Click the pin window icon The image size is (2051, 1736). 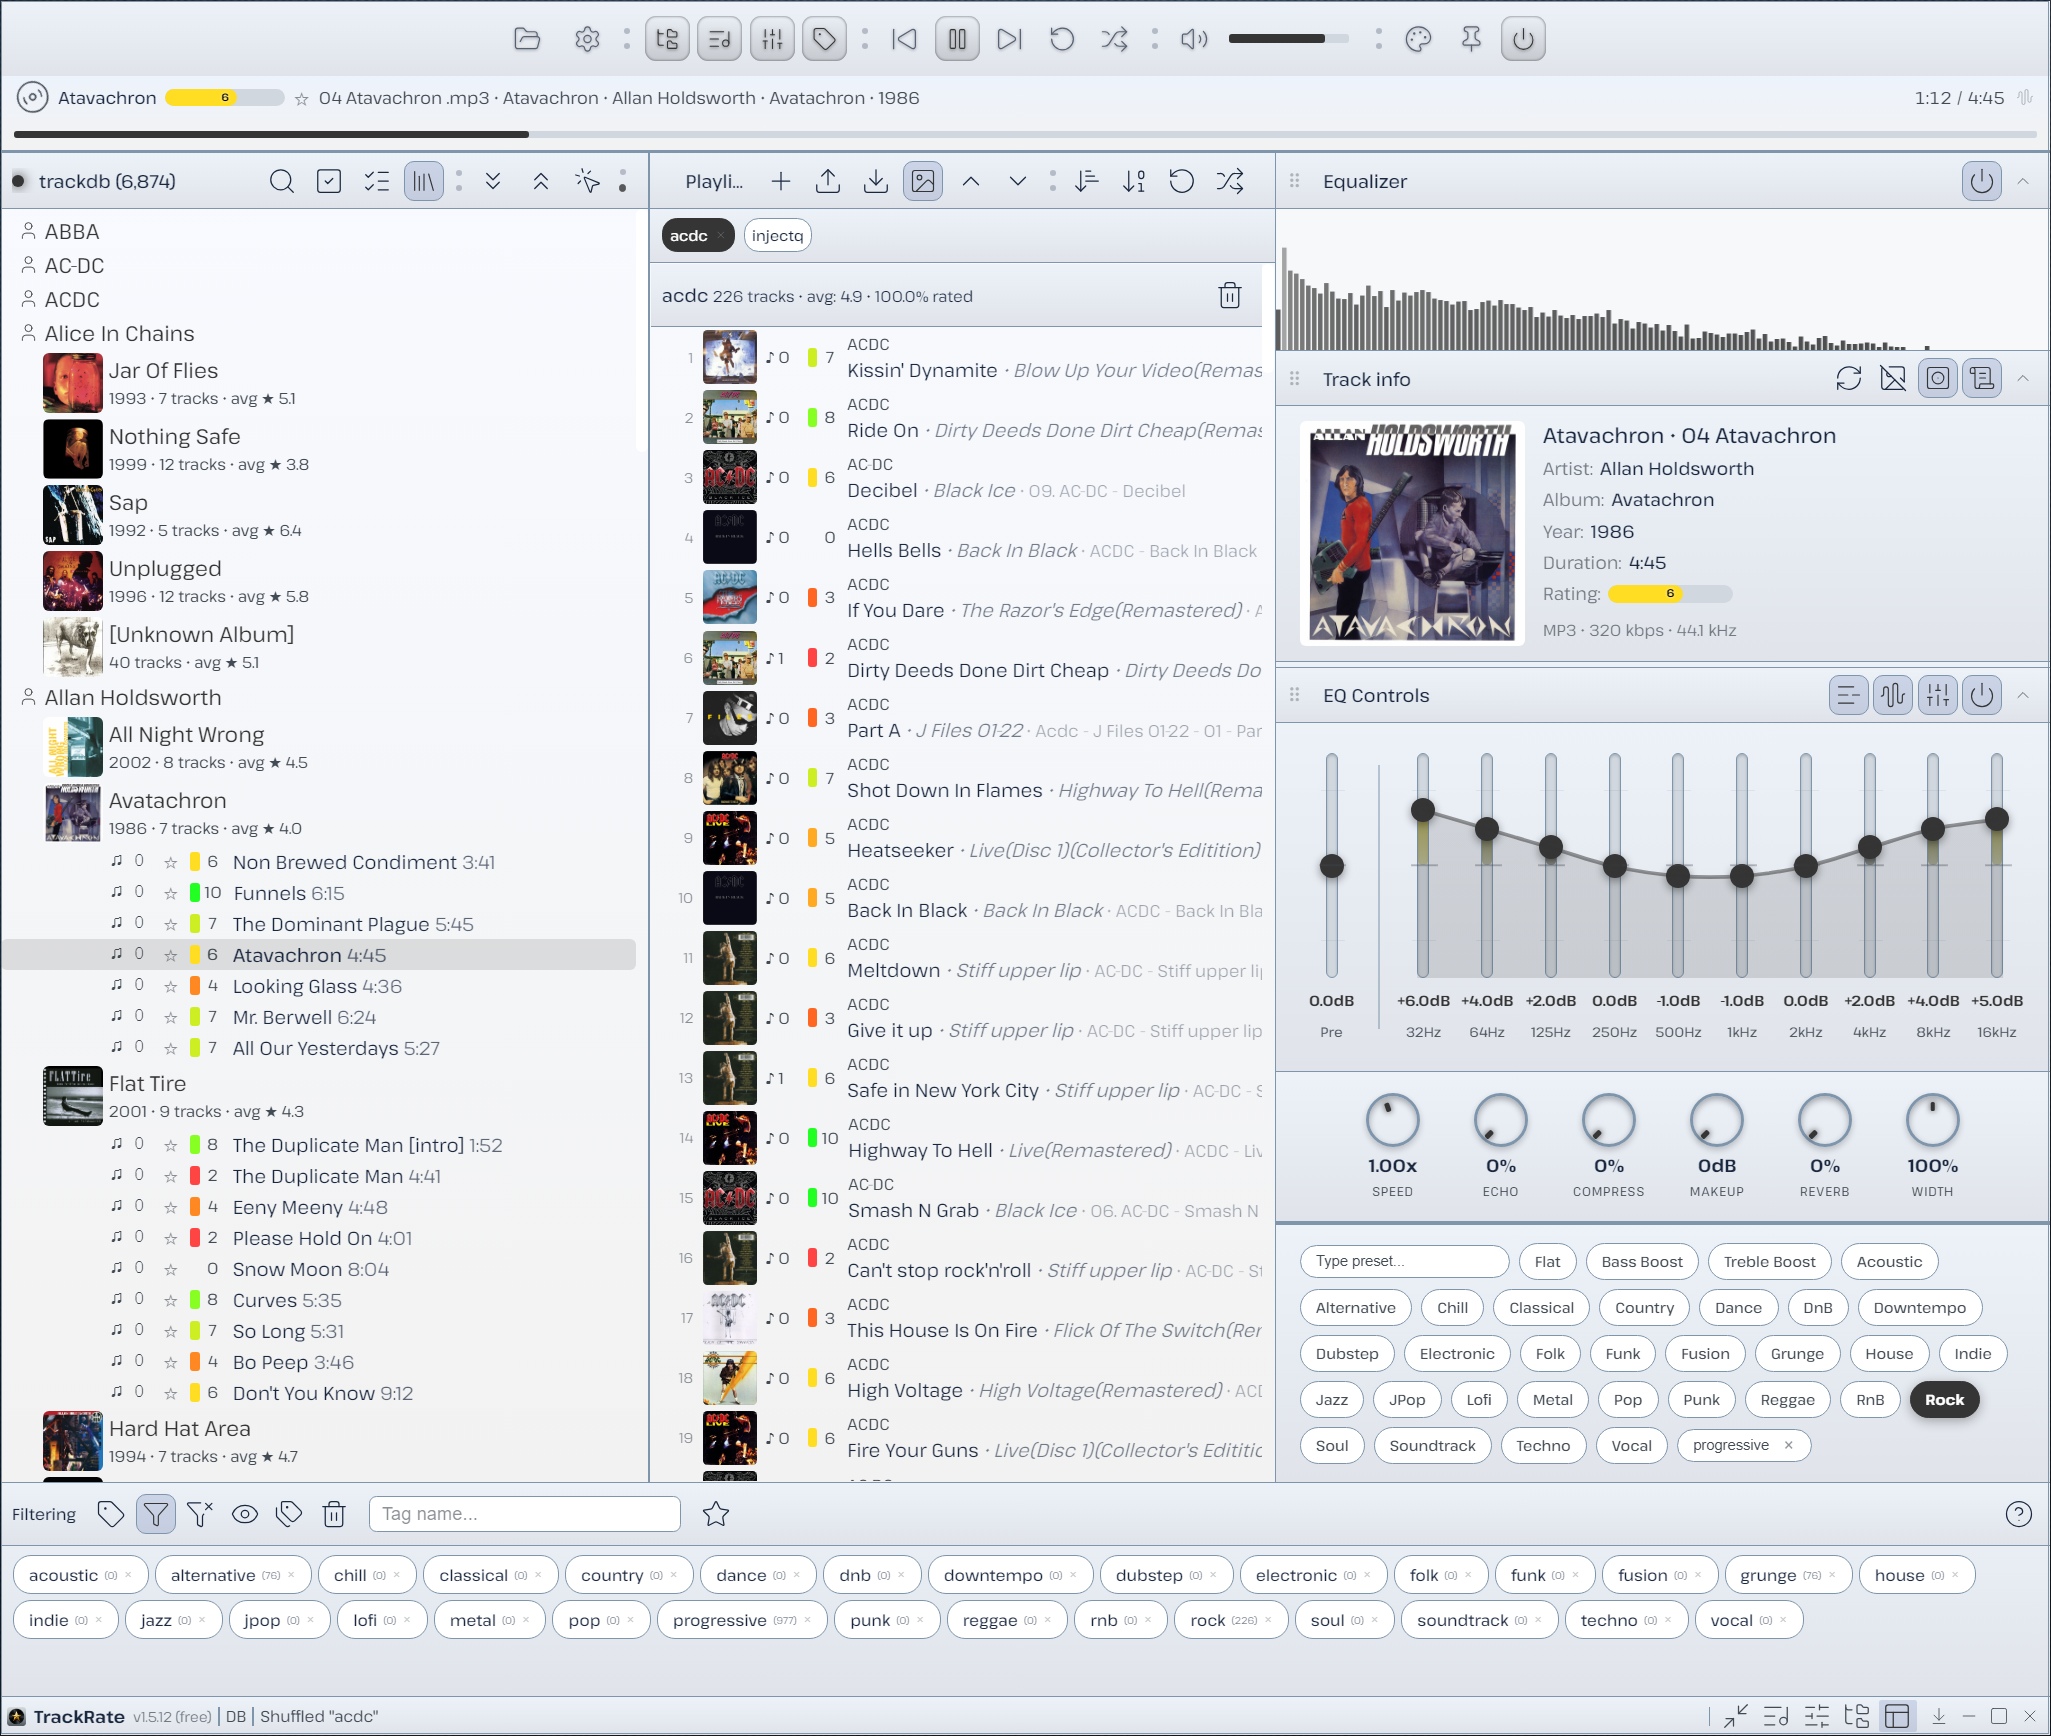pyautogui.click(x=1471, y=39)
